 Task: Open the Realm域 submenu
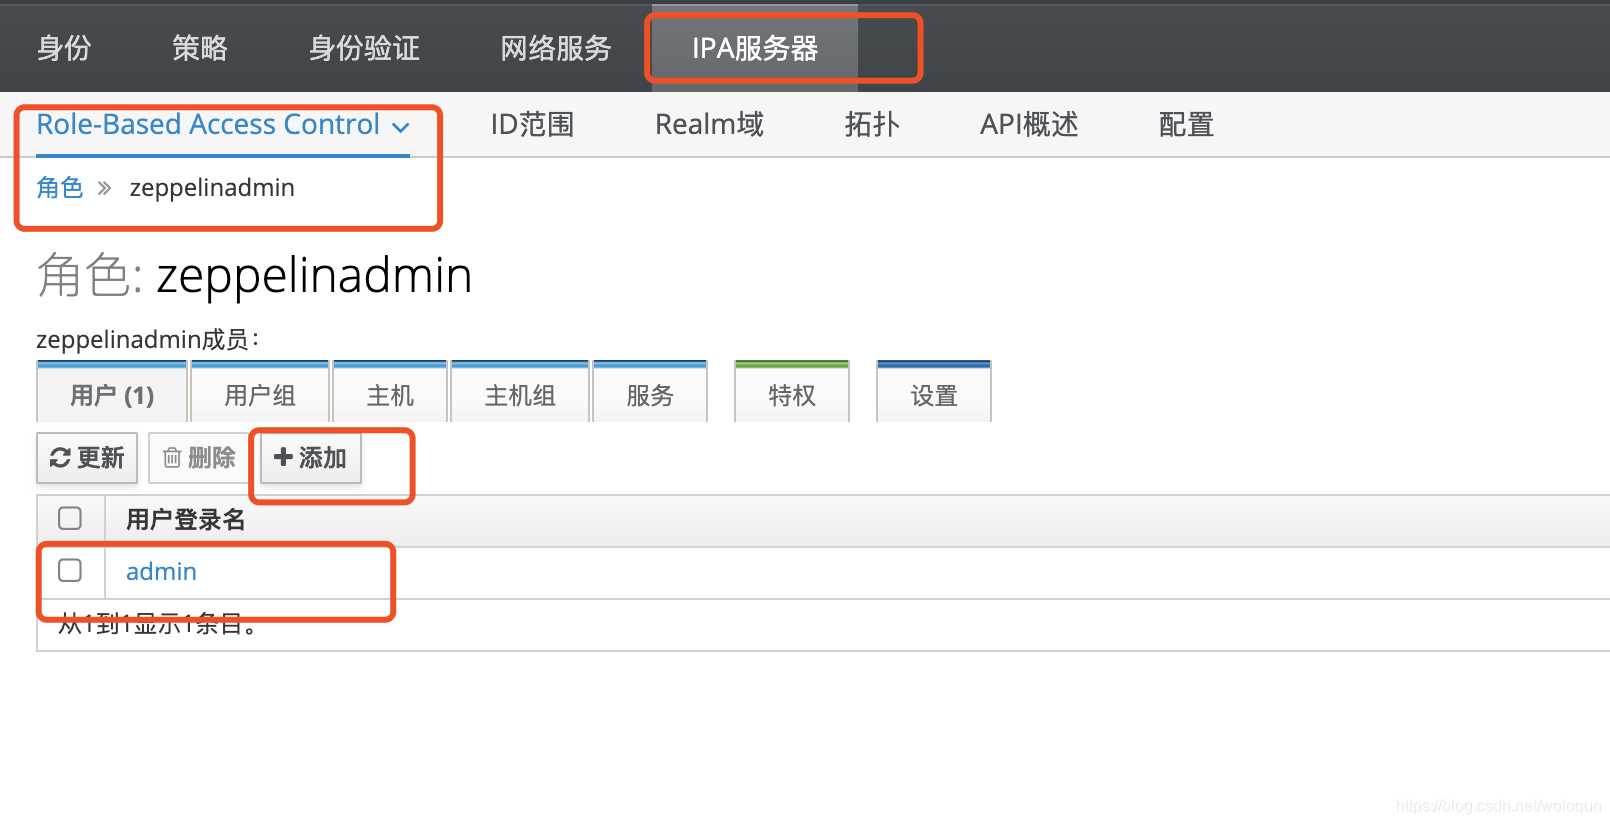(x=709, y=125)
